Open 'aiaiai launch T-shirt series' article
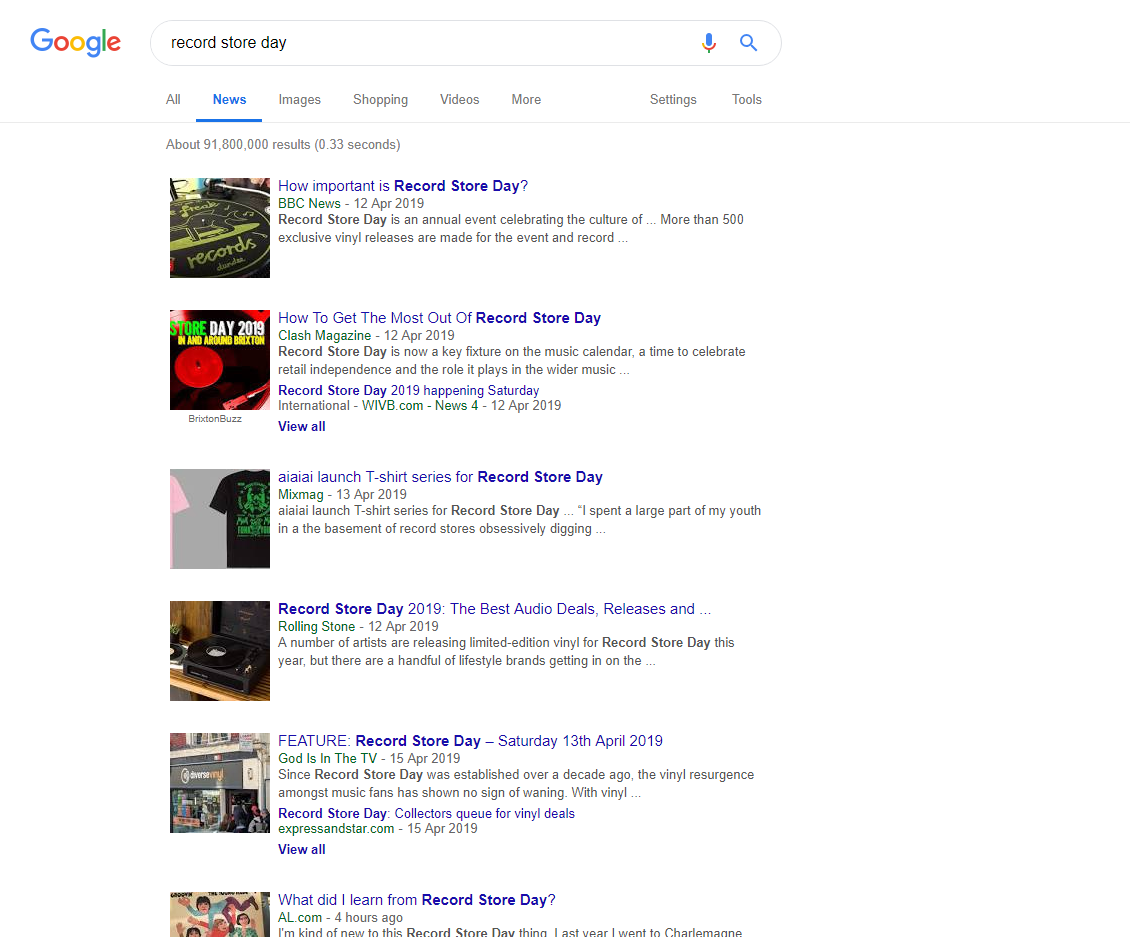The width and height of the screenshot is (1130, 937). coord(440,477)
